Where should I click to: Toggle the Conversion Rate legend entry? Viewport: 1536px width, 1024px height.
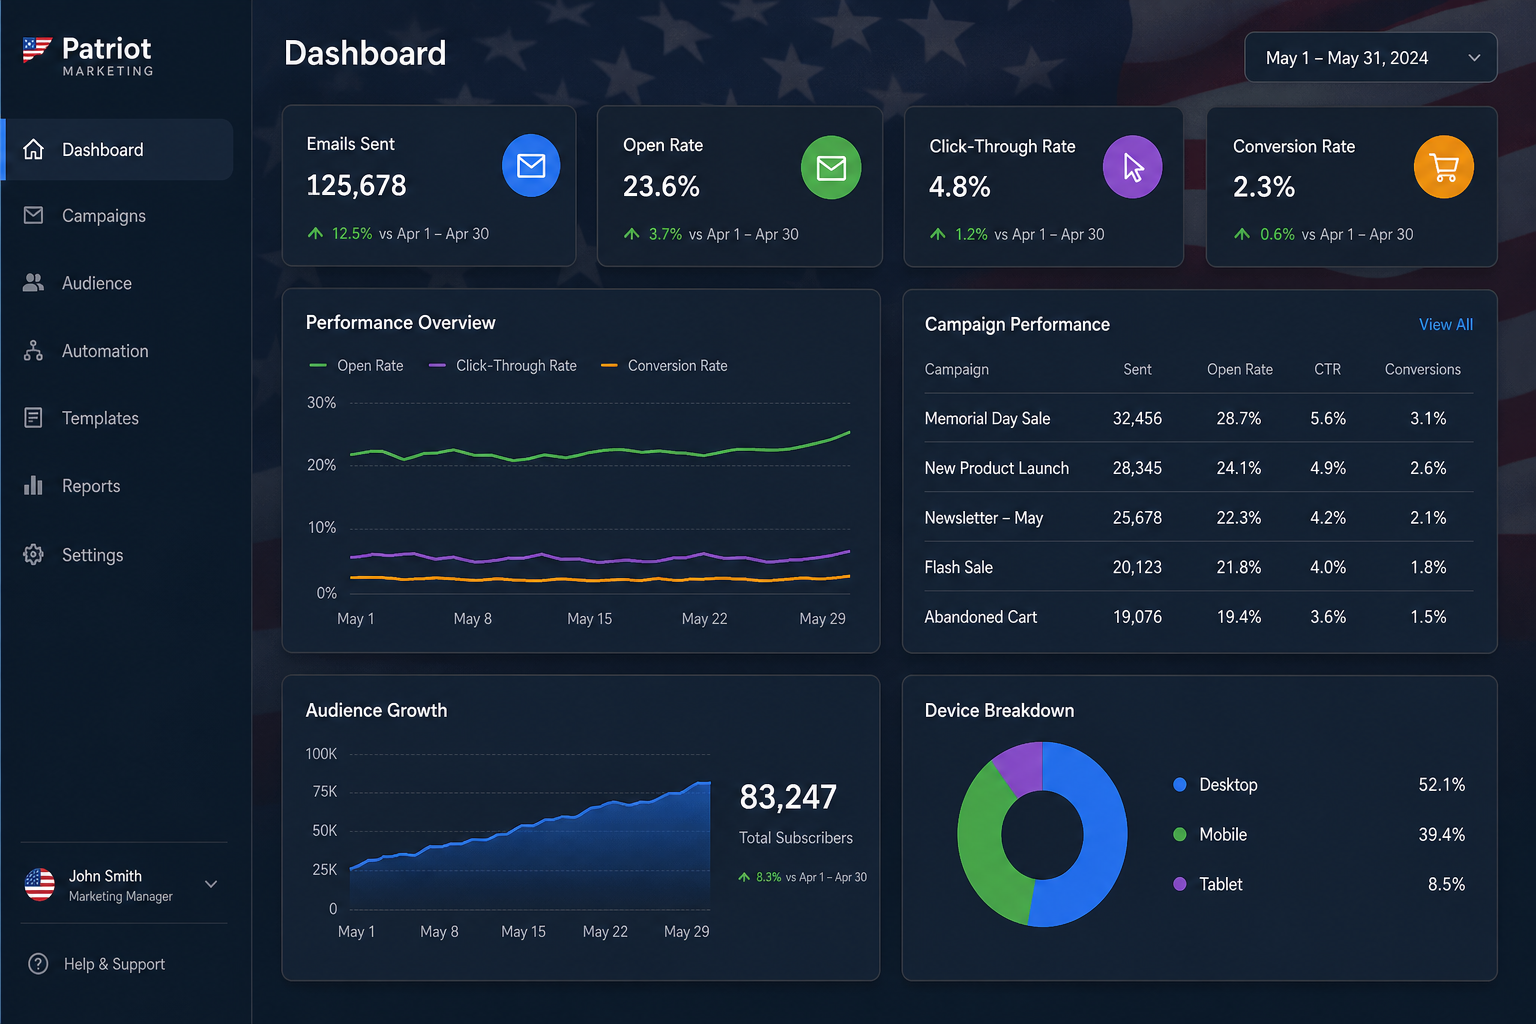pos(664,365)
